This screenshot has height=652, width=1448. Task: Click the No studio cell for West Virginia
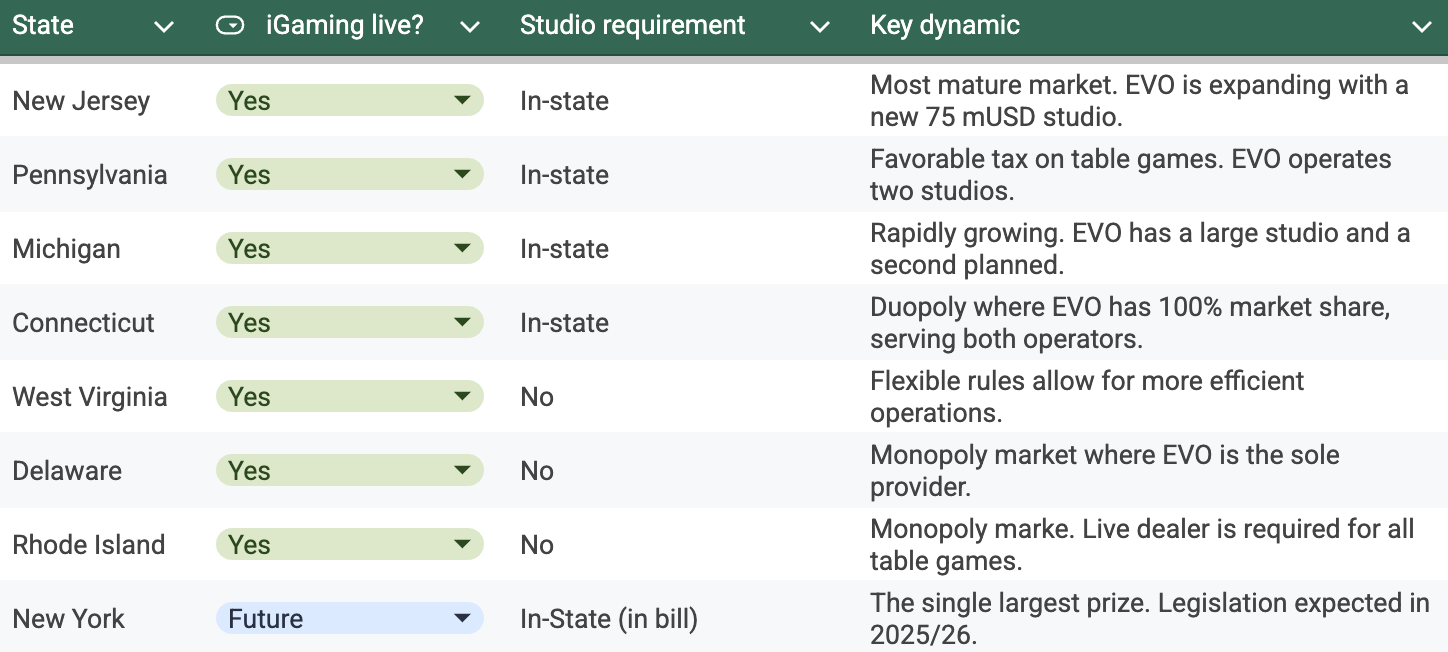[682, 397]
